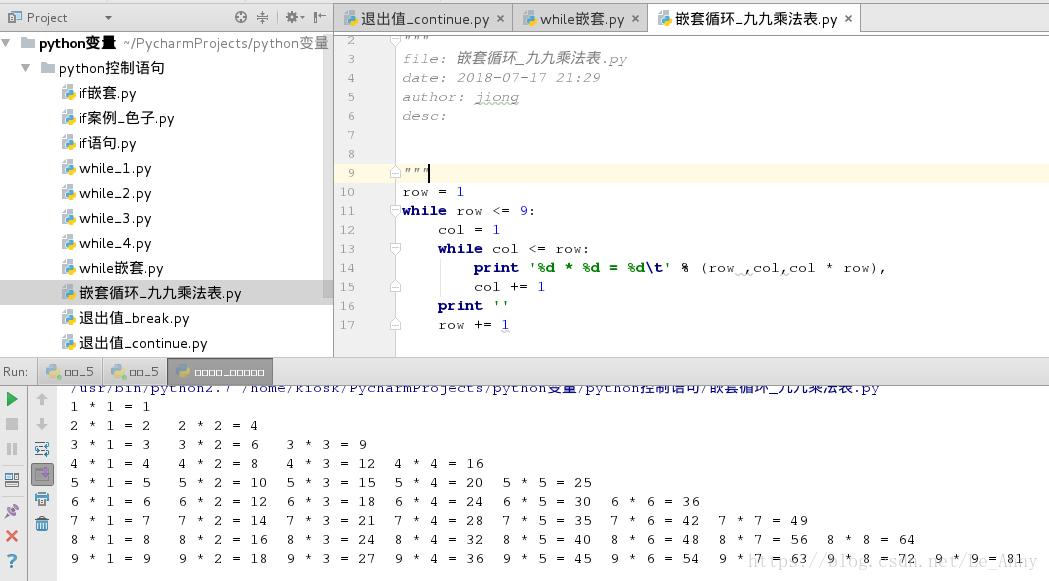Close the 嵌套循环_九九乘法表.py tab

848,19
